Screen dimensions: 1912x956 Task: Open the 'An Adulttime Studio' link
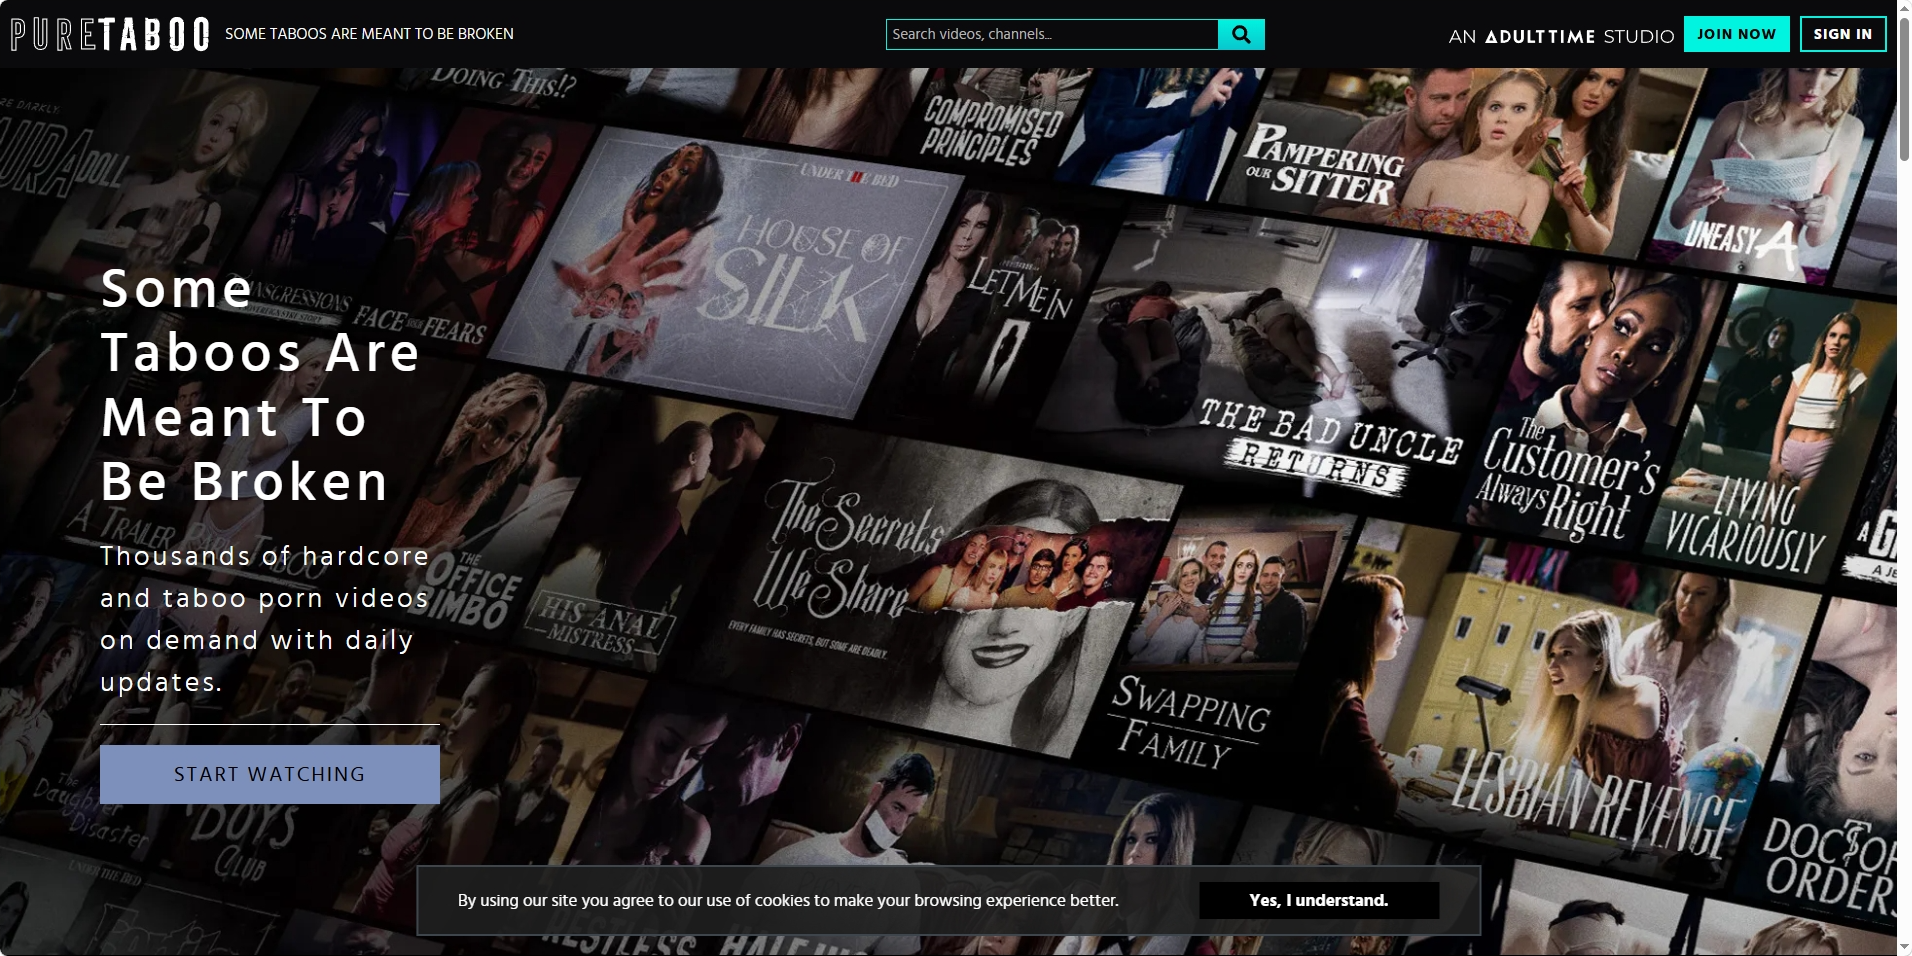(x=1561, y=36)
